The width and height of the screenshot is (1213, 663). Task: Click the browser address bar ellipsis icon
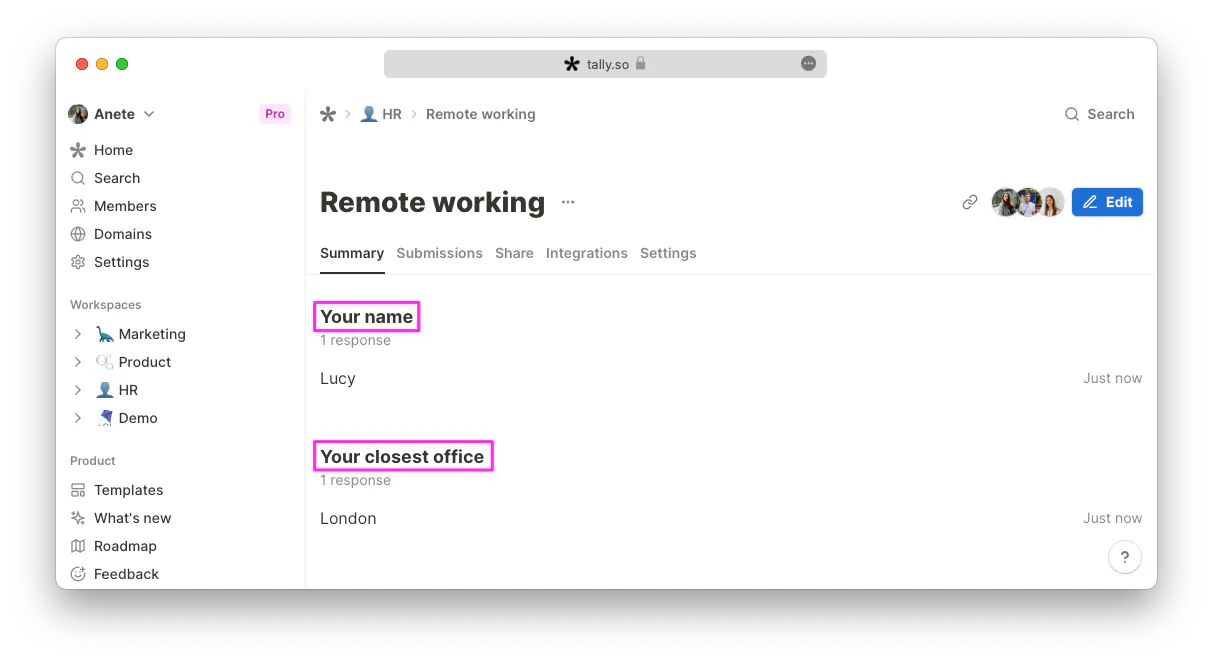coord(808,64)
